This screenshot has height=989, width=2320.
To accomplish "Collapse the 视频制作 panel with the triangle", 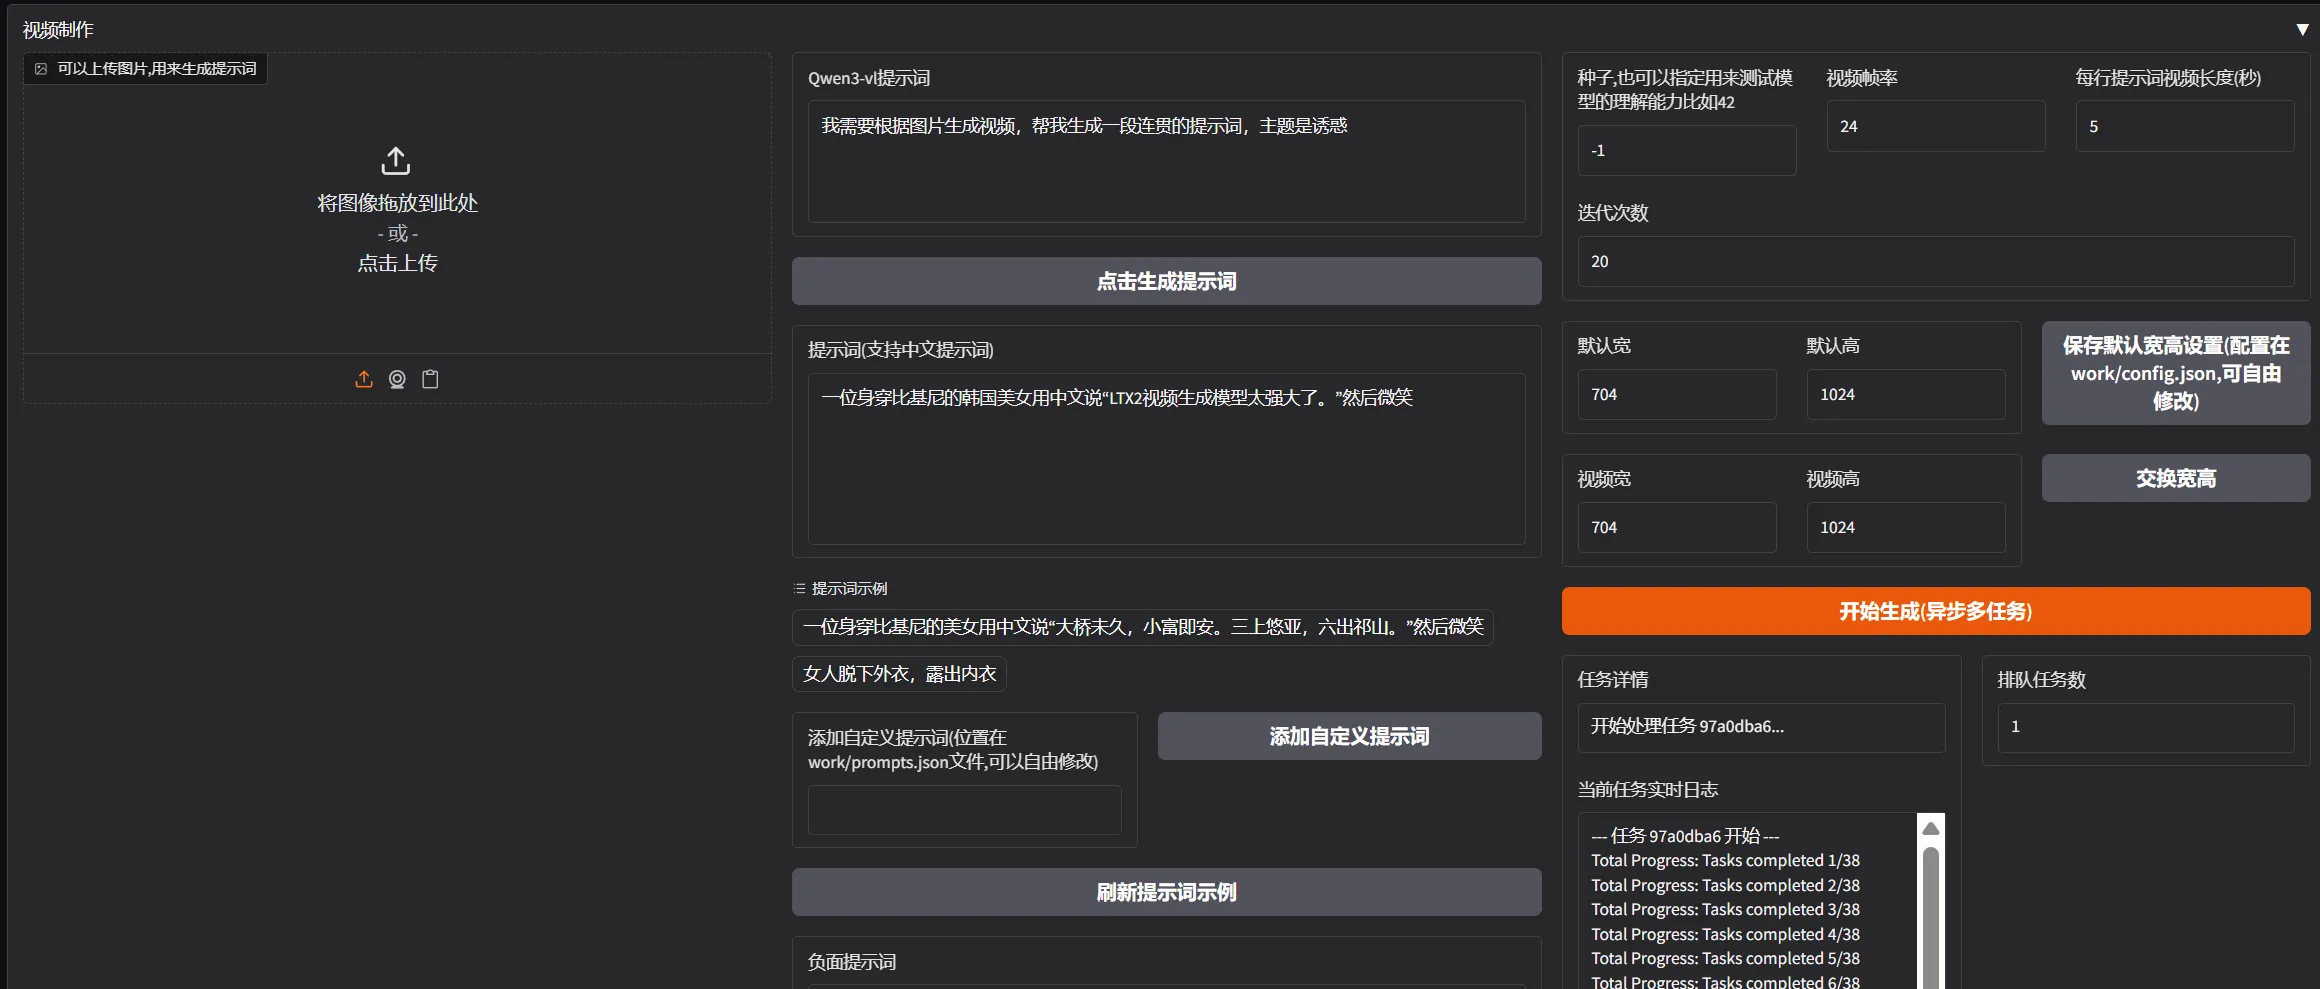I will click(x=2304, y=29).
